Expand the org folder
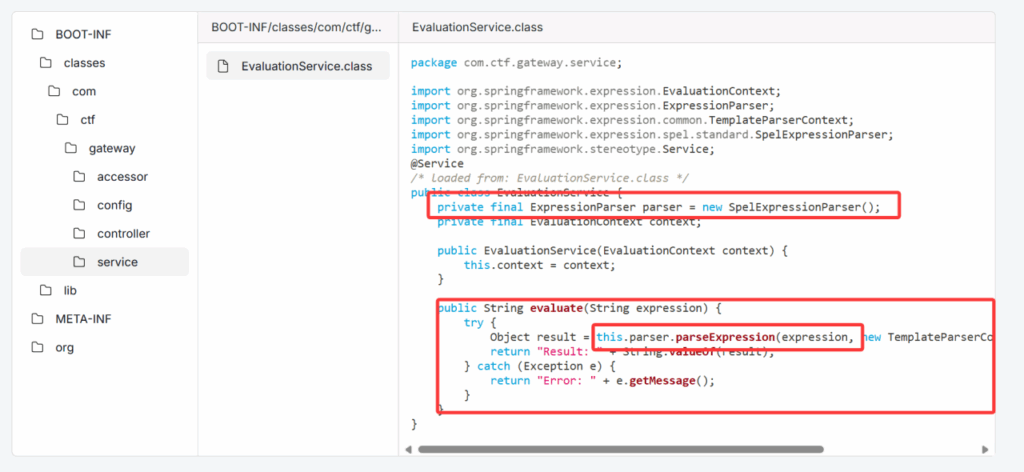This screenshot has width=1024, height=472. pos(65,347)
